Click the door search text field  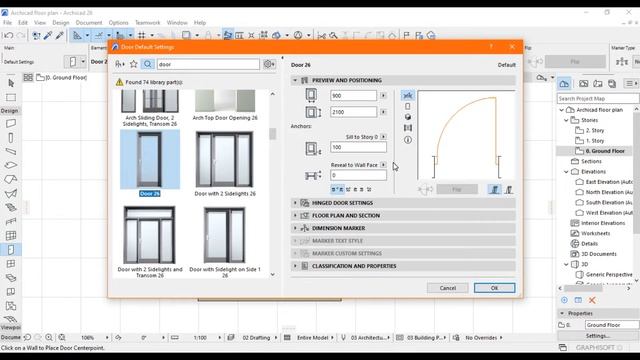(208, 64)
